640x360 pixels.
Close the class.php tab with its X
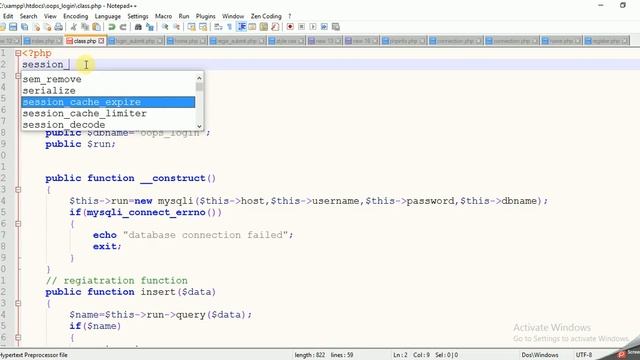click(x=101, y=41)
